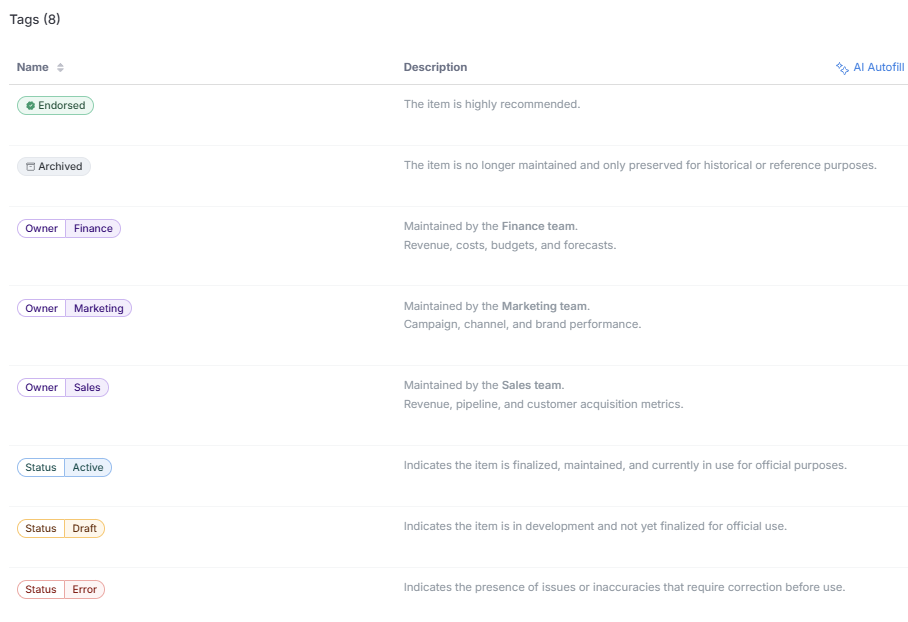Sort tags by the Name column header
908x622 pixels.
pyautogui.click(x=33, y=68)
